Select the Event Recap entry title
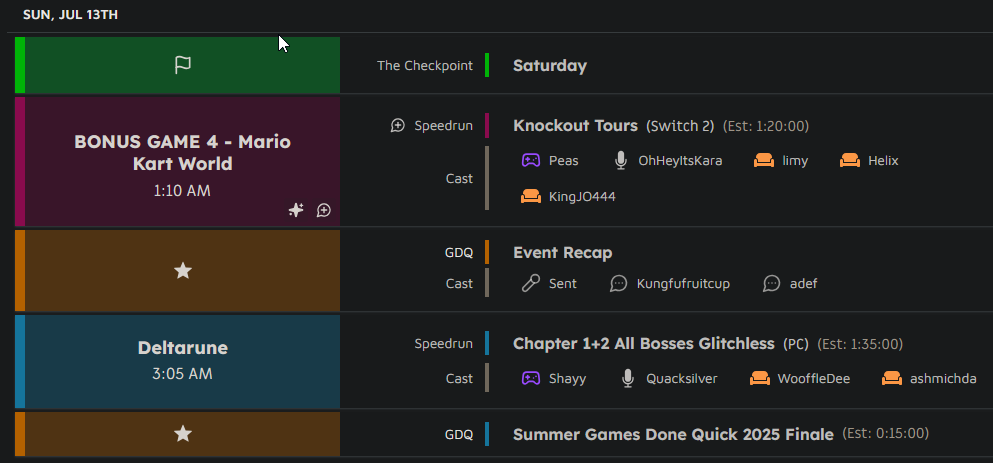The image size is (993, 463). [562, 253]
